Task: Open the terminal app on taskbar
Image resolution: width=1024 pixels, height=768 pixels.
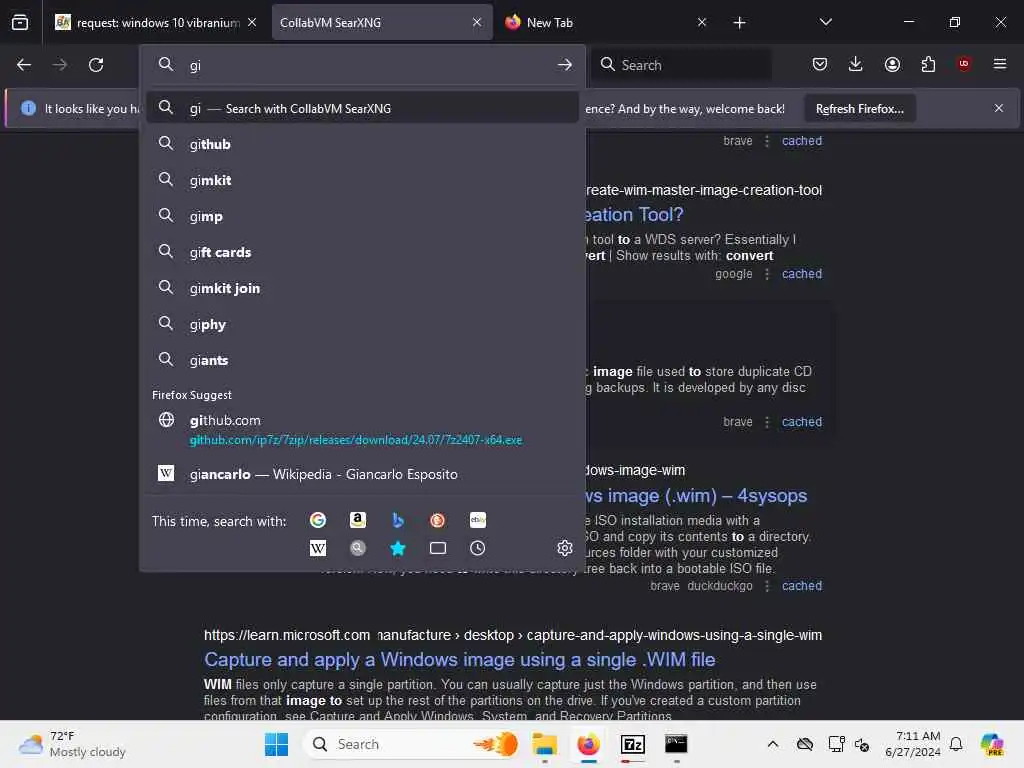Action: click(676, 744)
